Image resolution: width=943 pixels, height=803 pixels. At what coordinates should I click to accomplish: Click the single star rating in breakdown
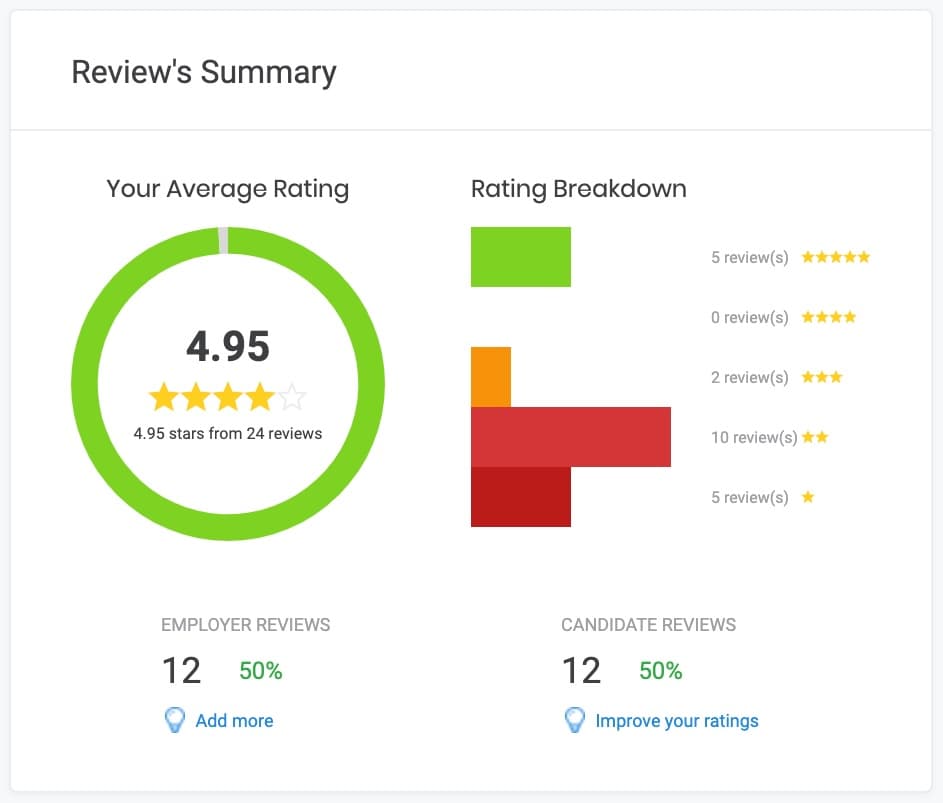tap(808, 497)
